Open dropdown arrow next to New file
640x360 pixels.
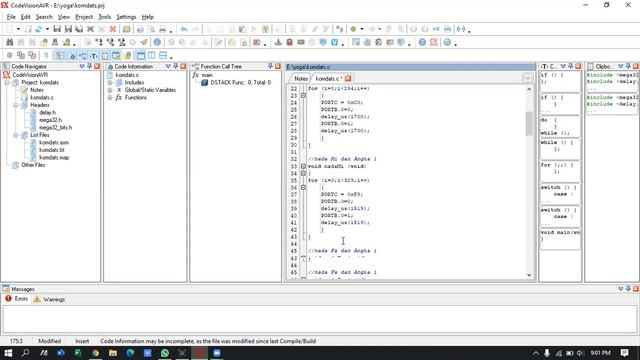[18, 29]
